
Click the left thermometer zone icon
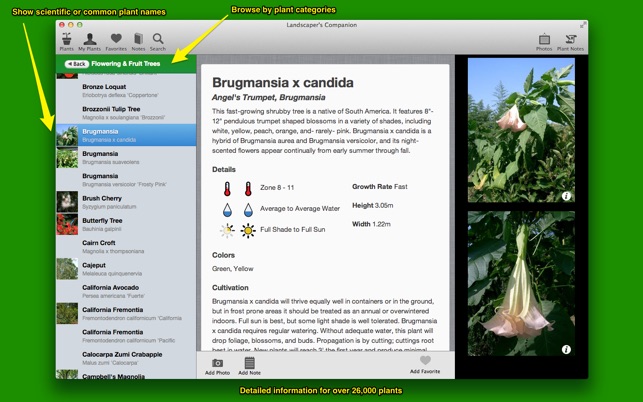(227, 189)
